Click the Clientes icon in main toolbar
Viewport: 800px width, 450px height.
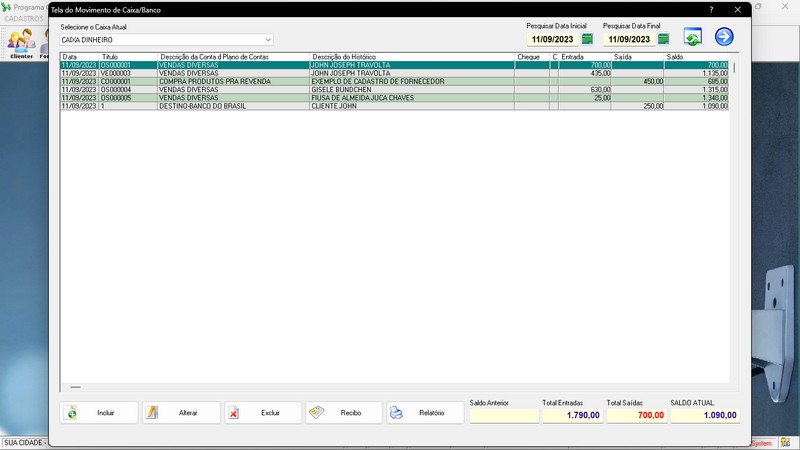pyautogui.click(x=21, y=44)
